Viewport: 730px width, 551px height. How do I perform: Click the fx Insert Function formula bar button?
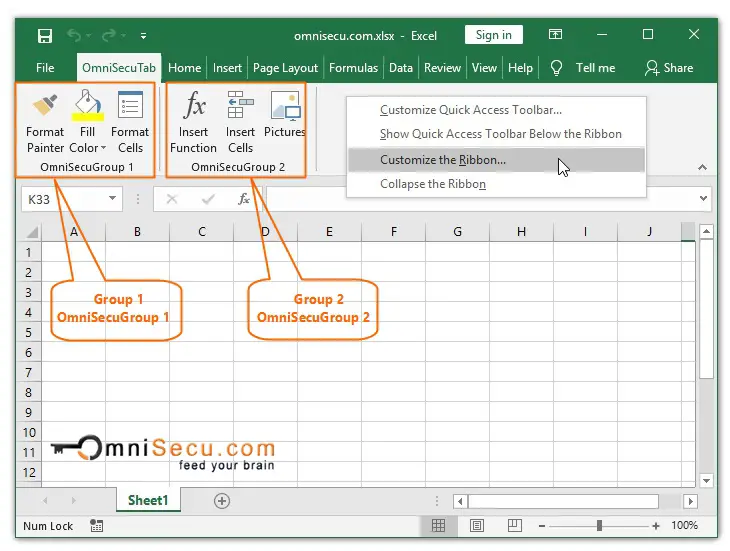coord(244,199)
